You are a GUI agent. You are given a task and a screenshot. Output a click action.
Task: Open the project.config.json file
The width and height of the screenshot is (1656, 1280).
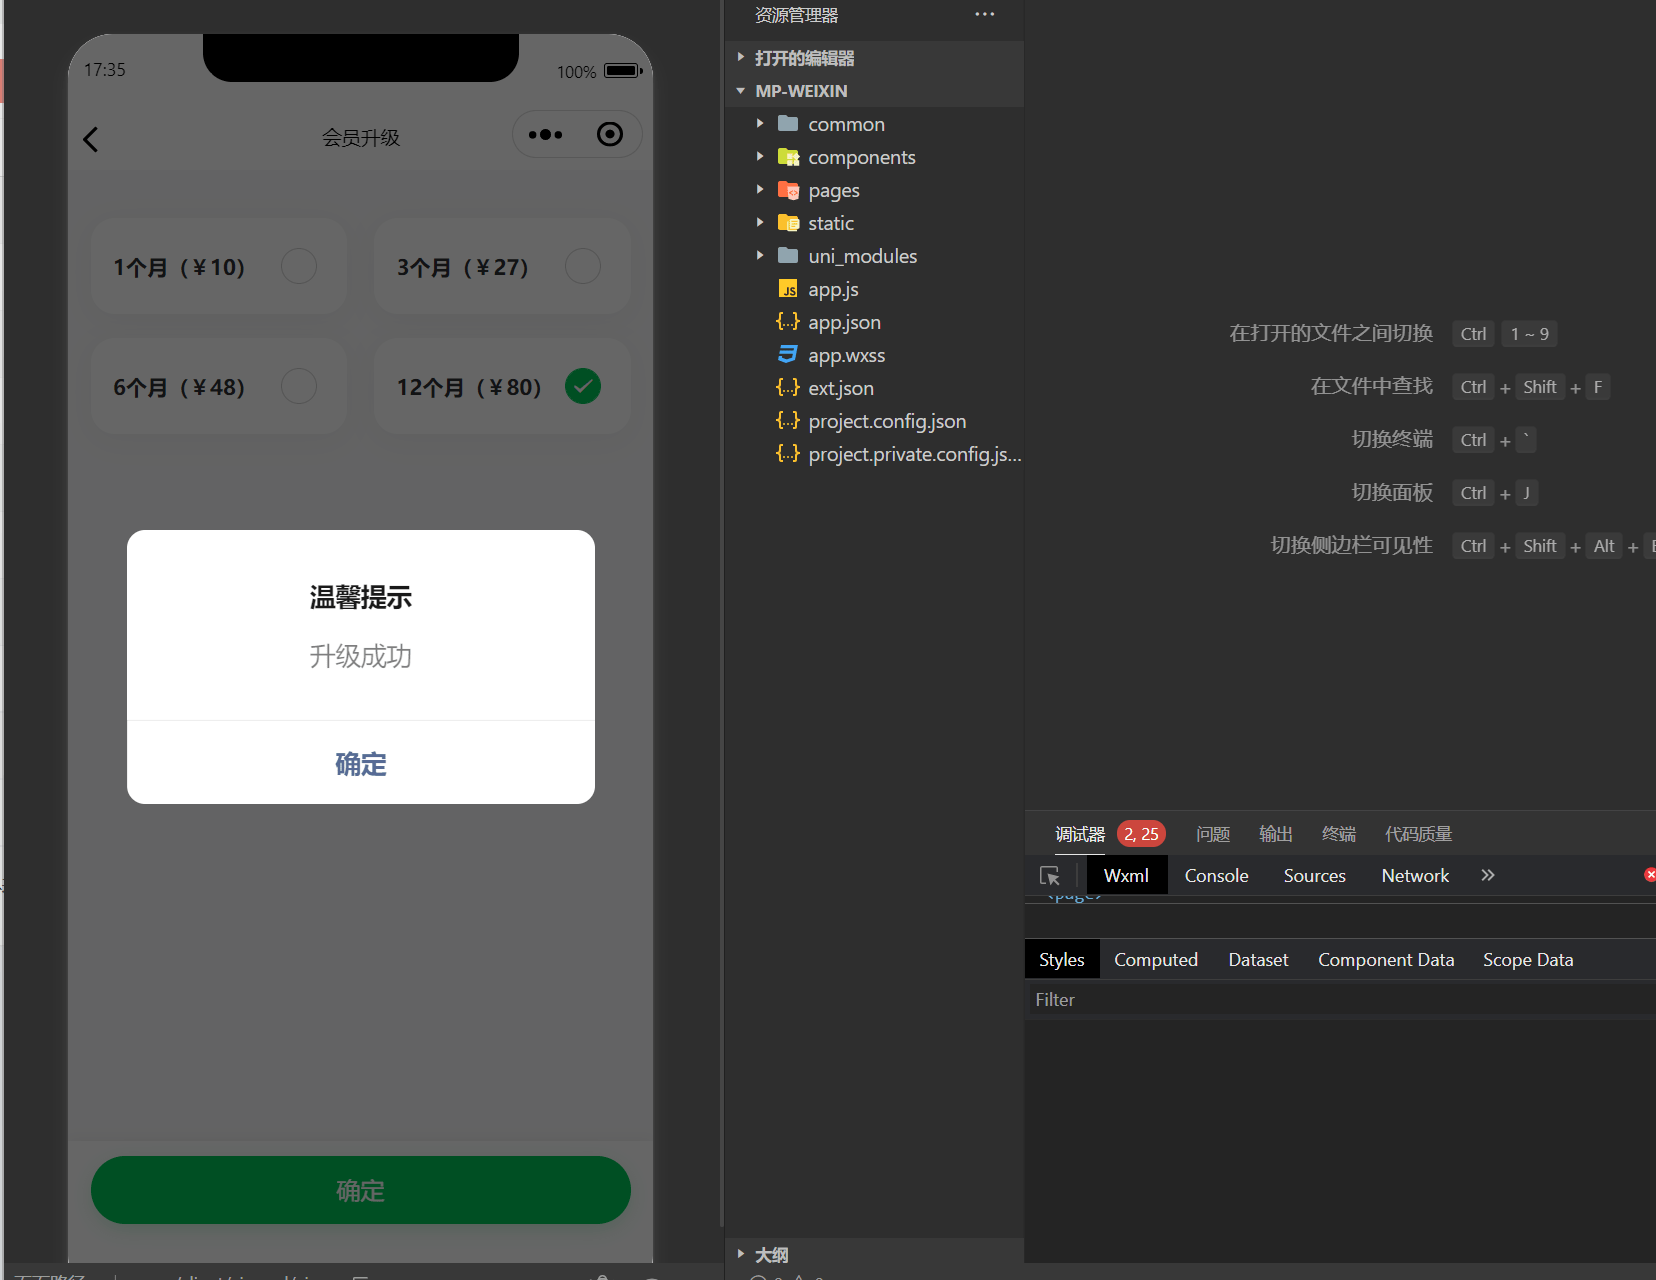[887, 421]
